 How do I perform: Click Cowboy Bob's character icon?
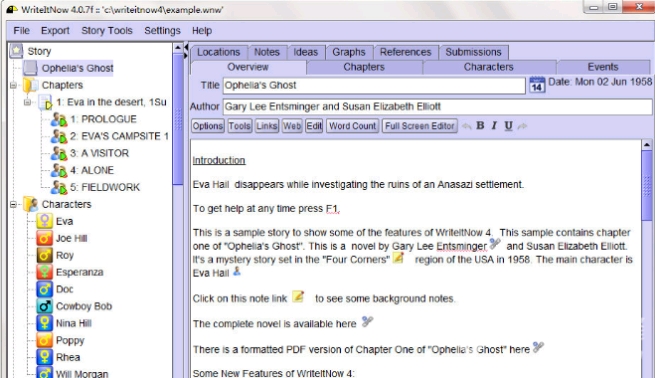(45, 306)
